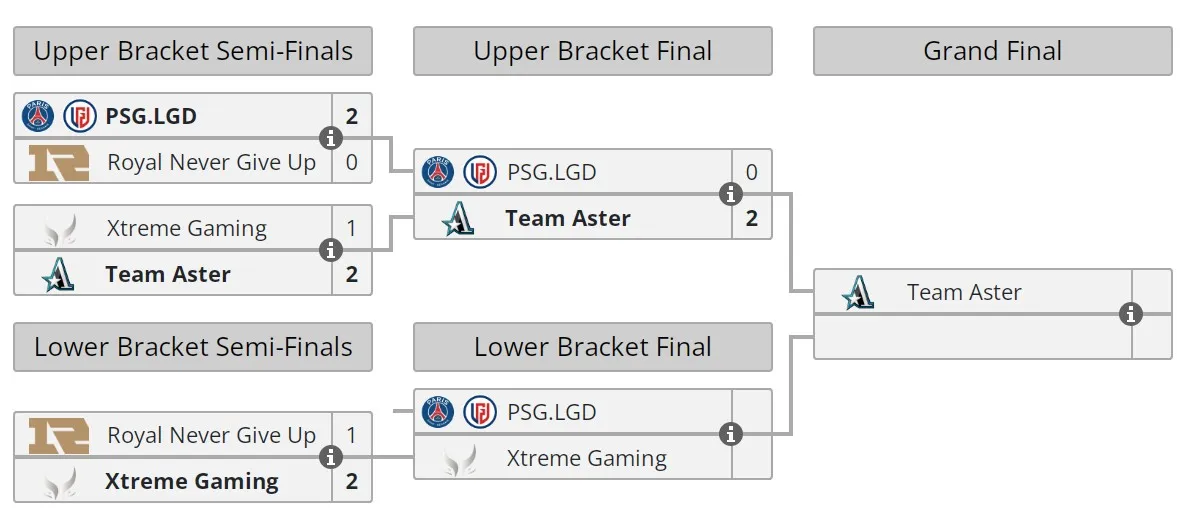This screenshot has height=523, width=1189.
Task: Open the Lower Bracket Semi-Finals match info icon
Action: pyautogui.click(x=331, y=457)
